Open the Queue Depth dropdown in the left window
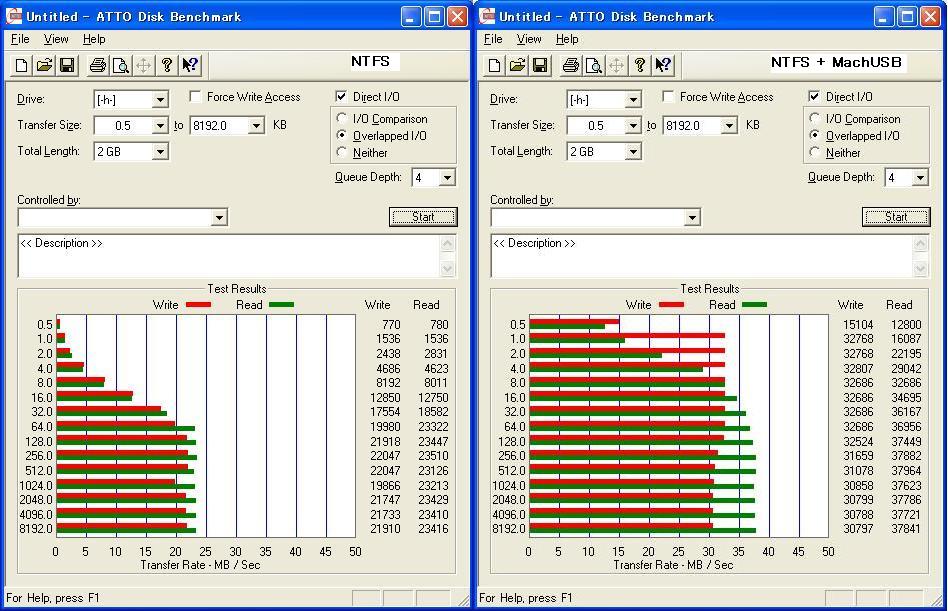 [x=446, y=178]
